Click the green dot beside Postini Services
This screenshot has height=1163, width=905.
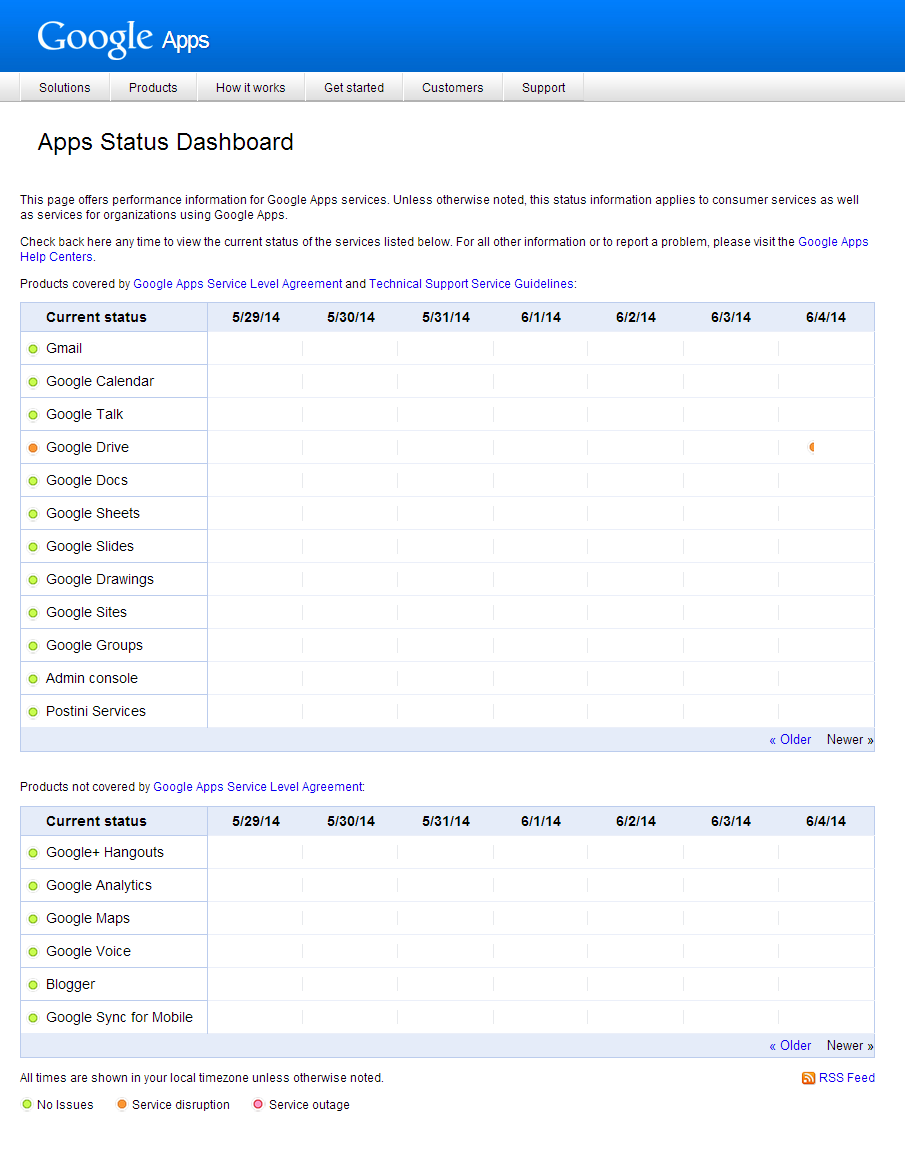33,712
